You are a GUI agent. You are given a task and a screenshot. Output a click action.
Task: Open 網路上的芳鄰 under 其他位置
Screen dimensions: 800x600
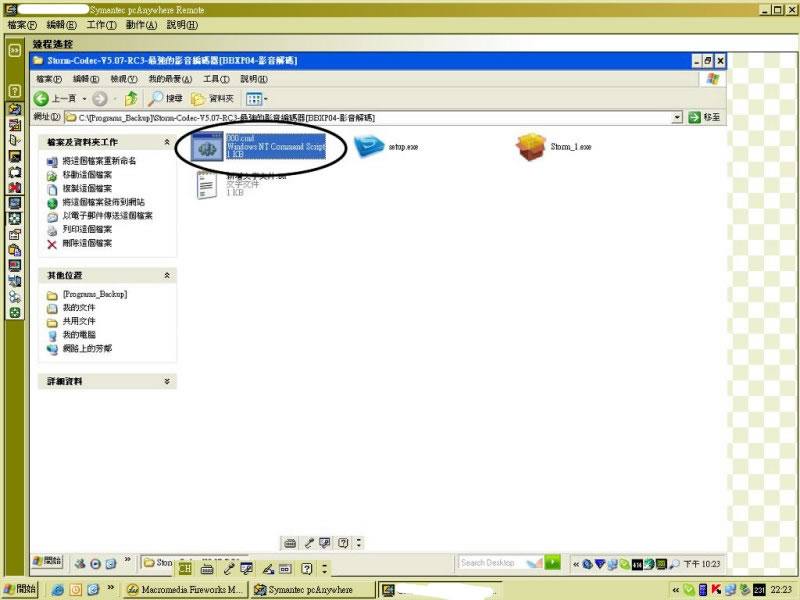[87, 348]
